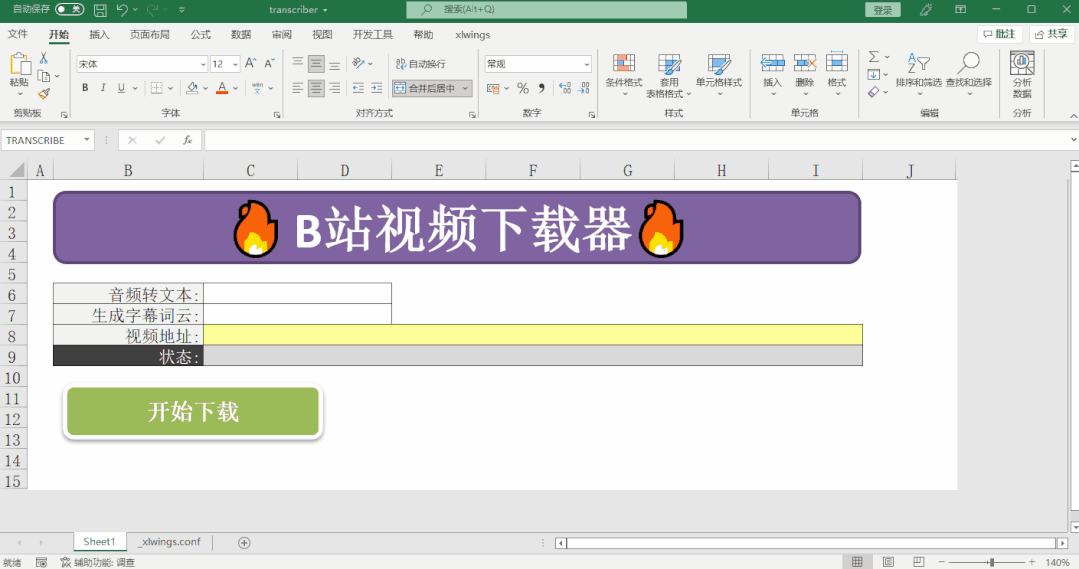Screen dimensions: 1079x569
Task: Click the Save icon in title bar
Action: point(100,10)
